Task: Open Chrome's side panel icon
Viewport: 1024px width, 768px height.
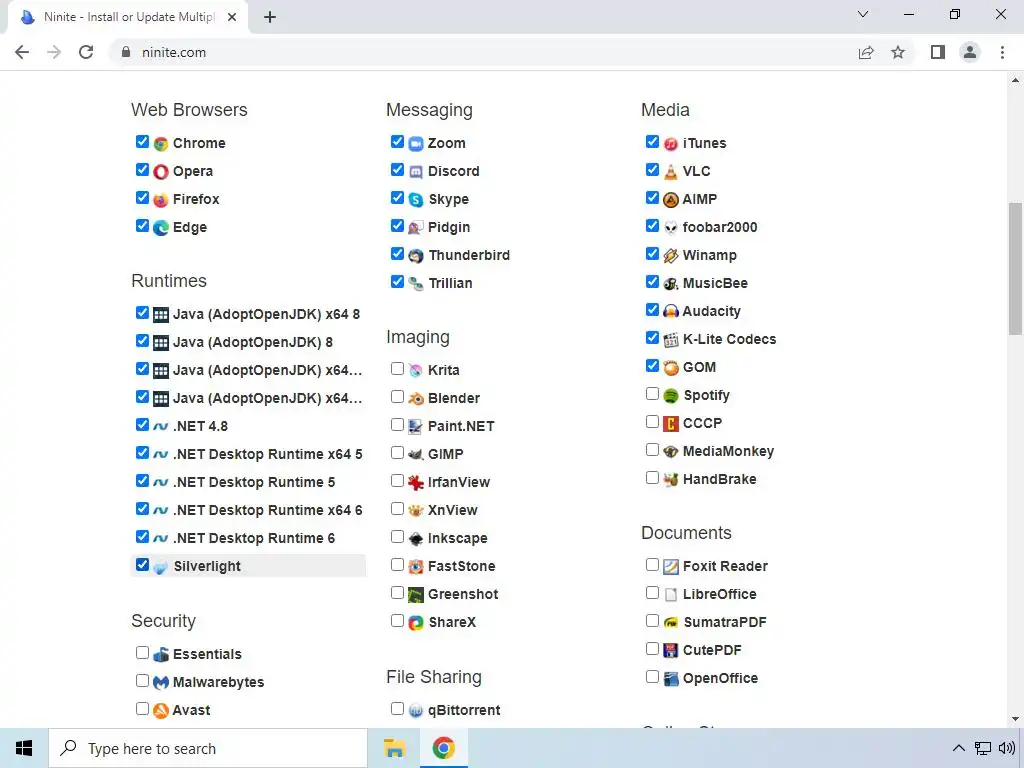Action: (938, 52)
